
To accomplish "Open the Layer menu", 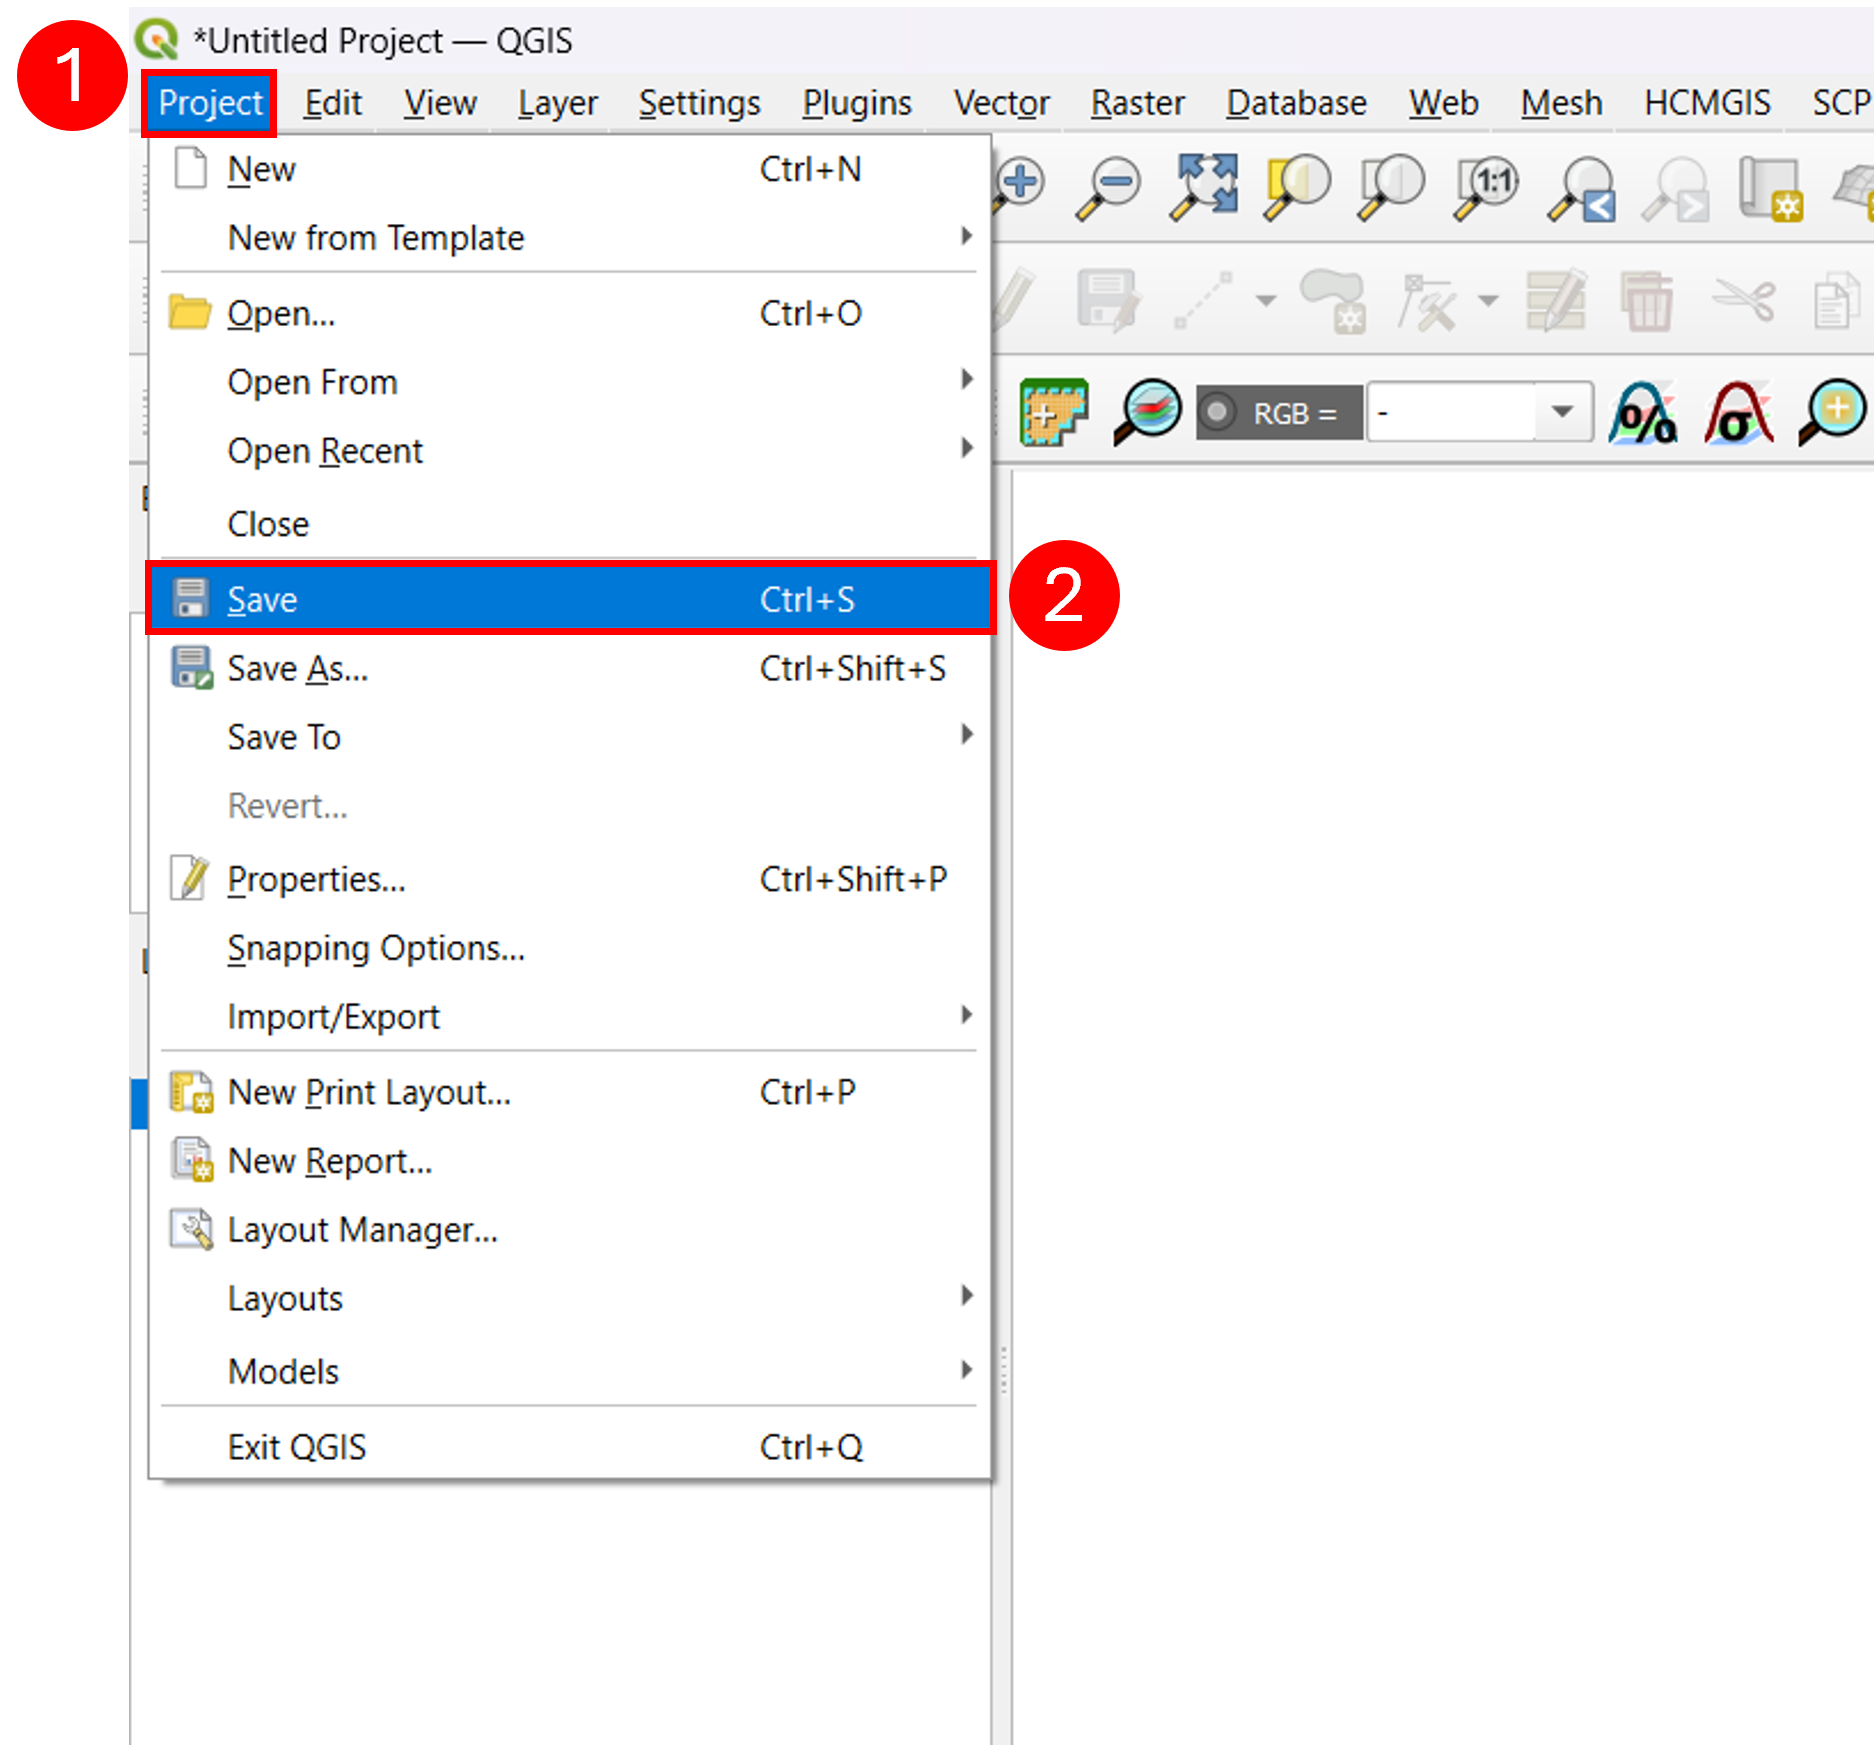I will click(558, 103).
